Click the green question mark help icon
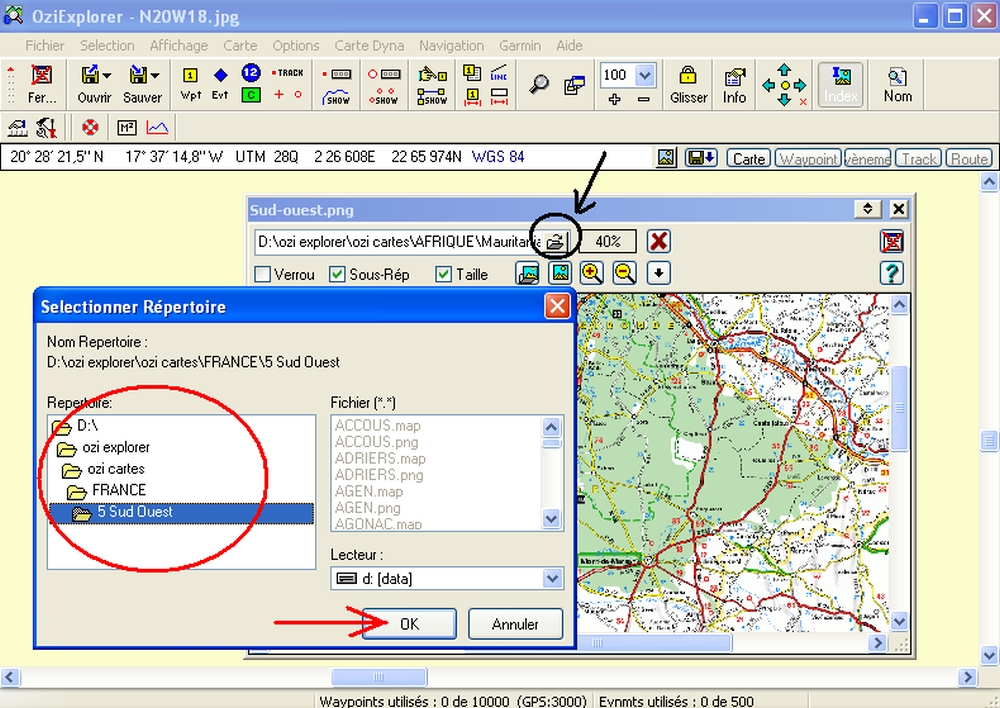1000x708 pixels. point(891,273)
